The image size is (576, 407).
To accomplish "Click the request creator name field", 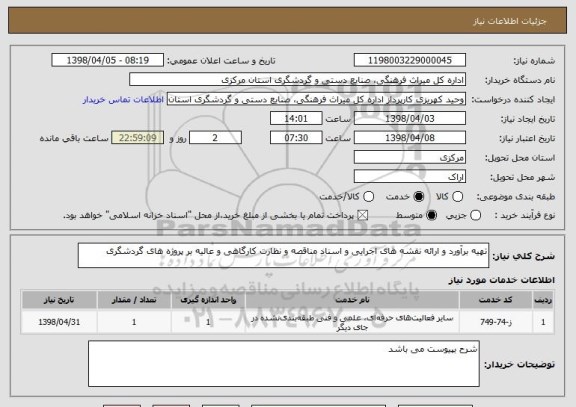I will coord(316,99).
